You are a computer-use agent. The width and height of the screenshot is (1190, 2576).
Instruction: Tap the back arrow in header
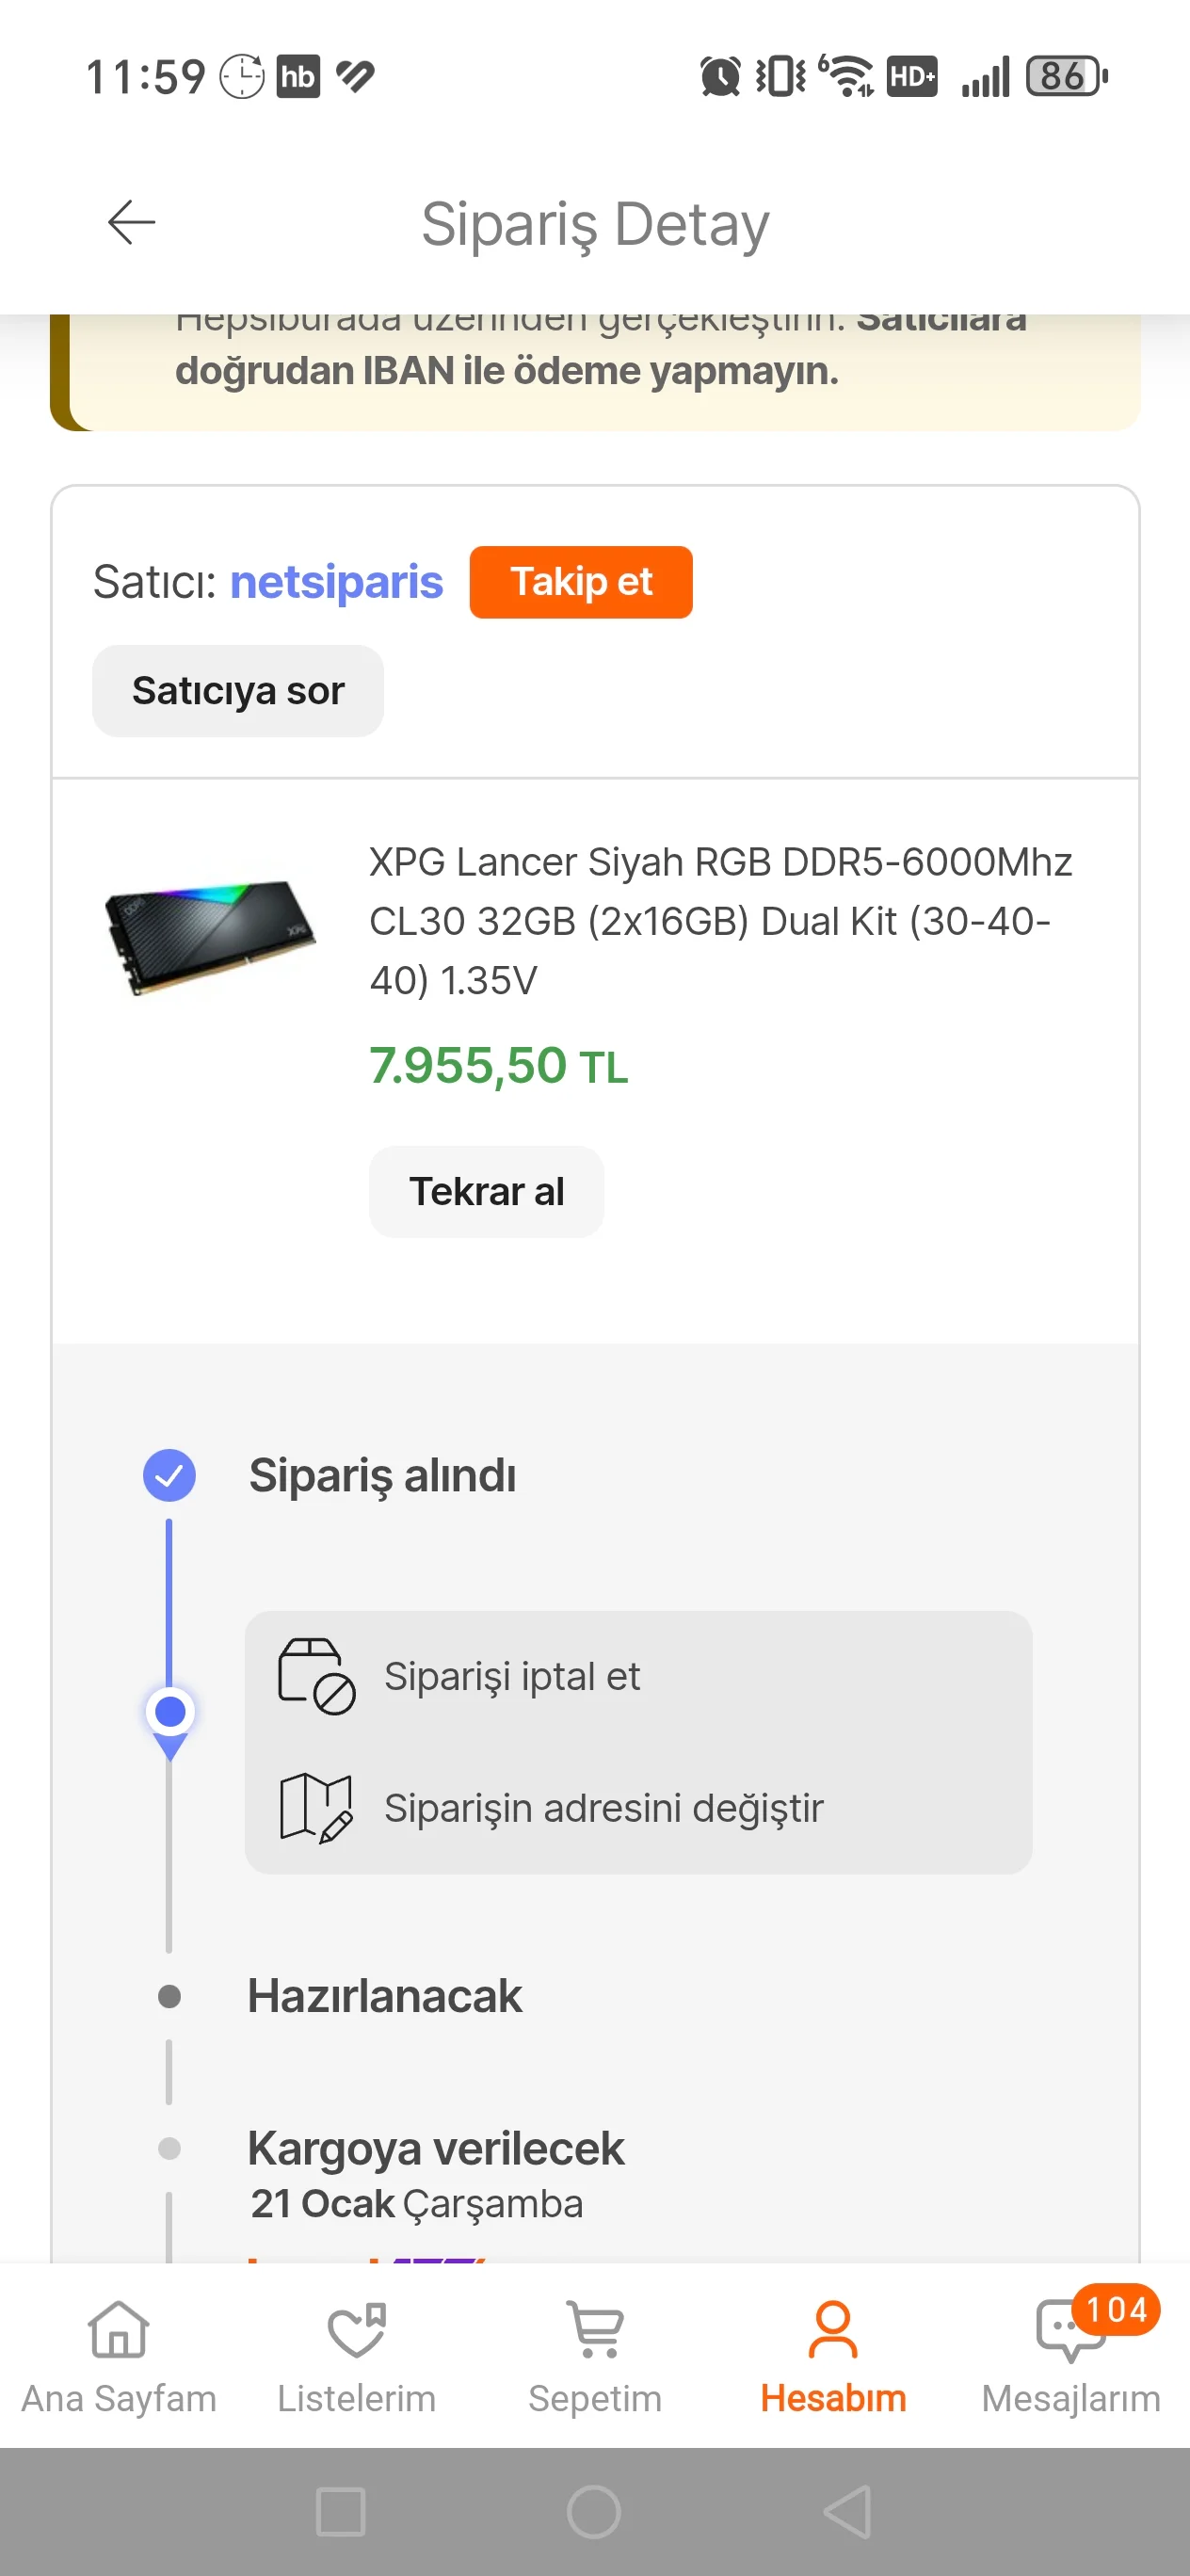131,222
